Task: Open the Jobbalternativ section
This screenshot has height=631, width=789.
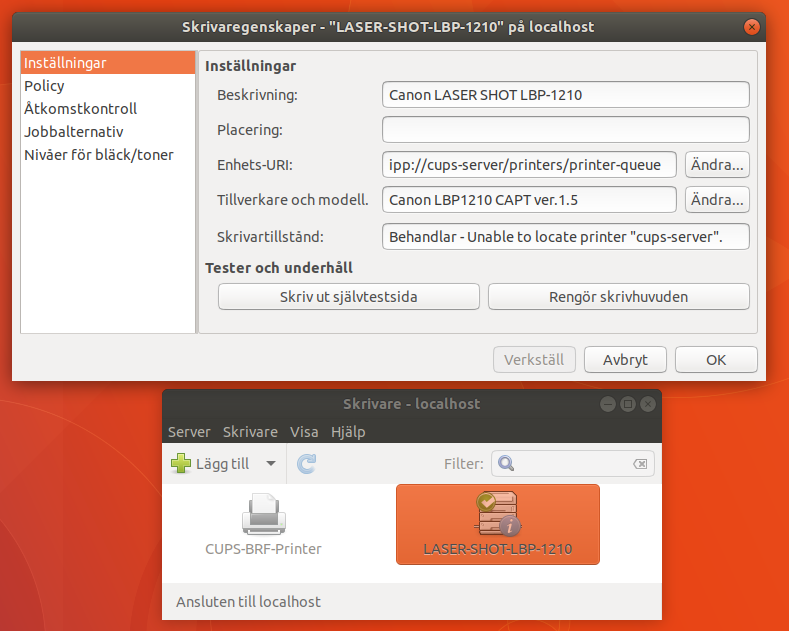Action: 108,132
